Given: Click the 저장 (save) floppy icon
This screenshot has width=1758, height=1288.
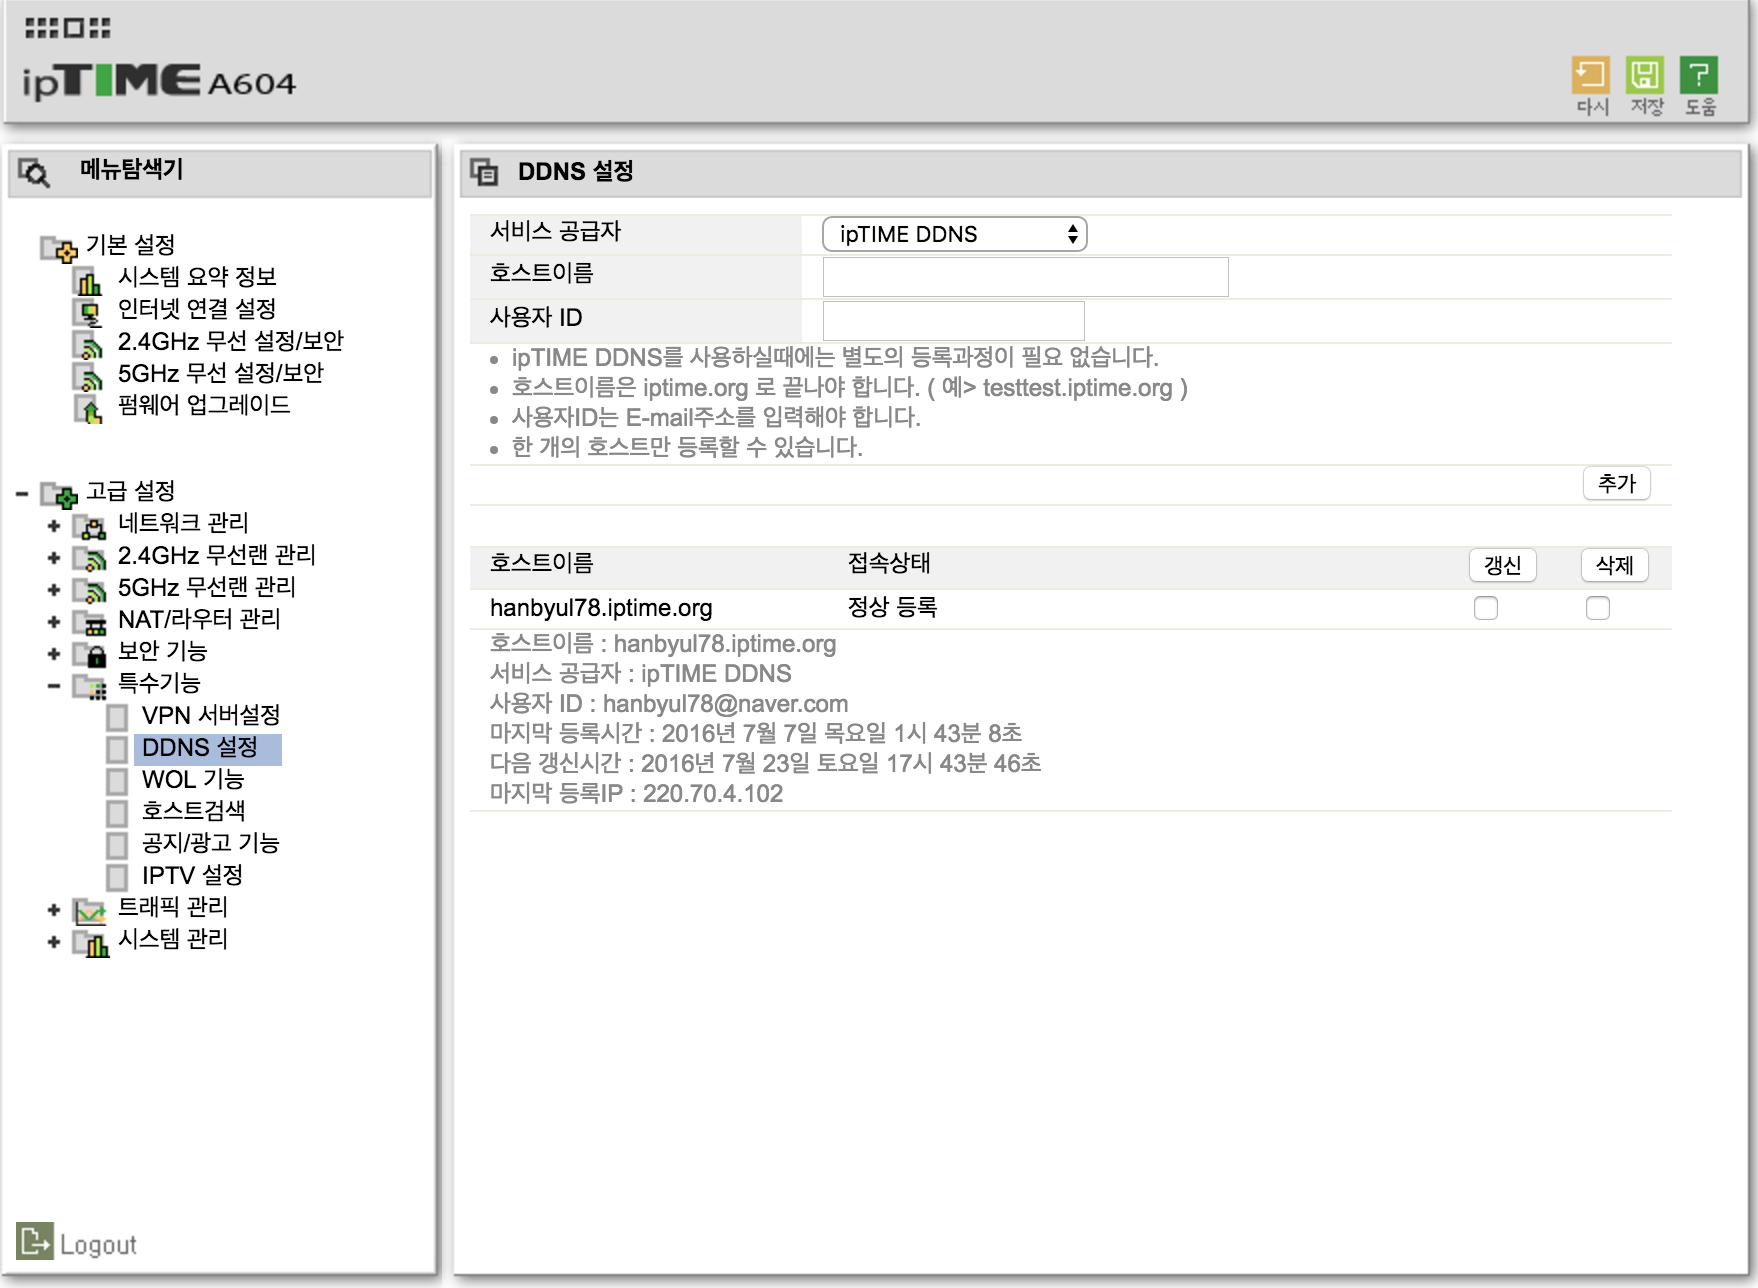Looking at the screenshot, I should (x=1644, y=75).
